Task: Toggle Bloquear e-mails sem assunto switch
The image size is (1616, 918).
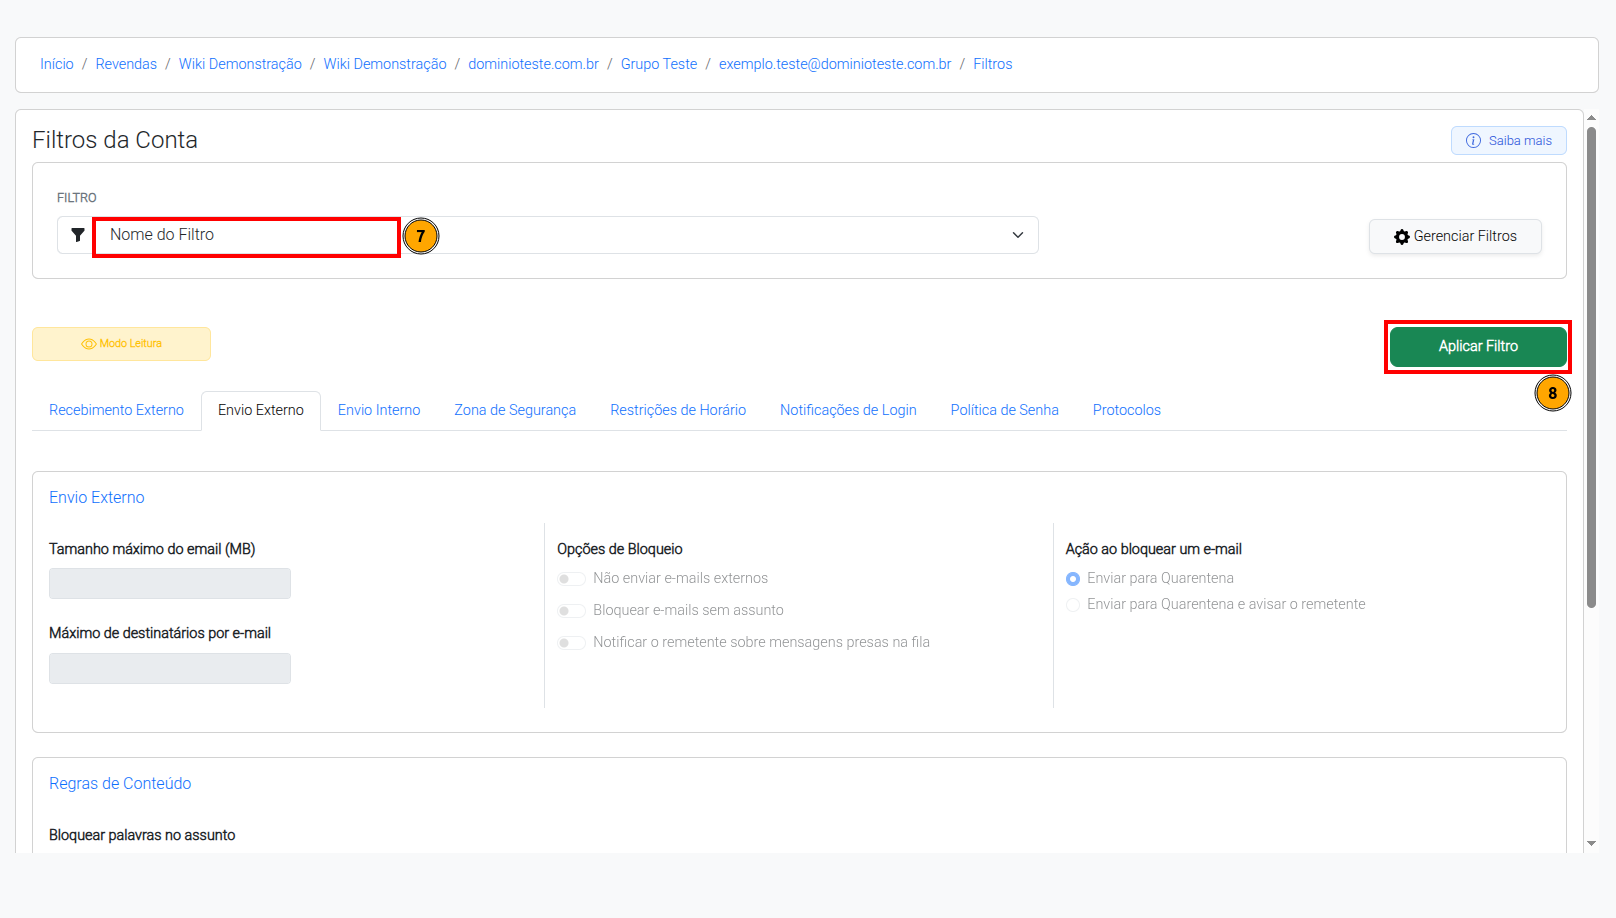Action: [571, 611]
